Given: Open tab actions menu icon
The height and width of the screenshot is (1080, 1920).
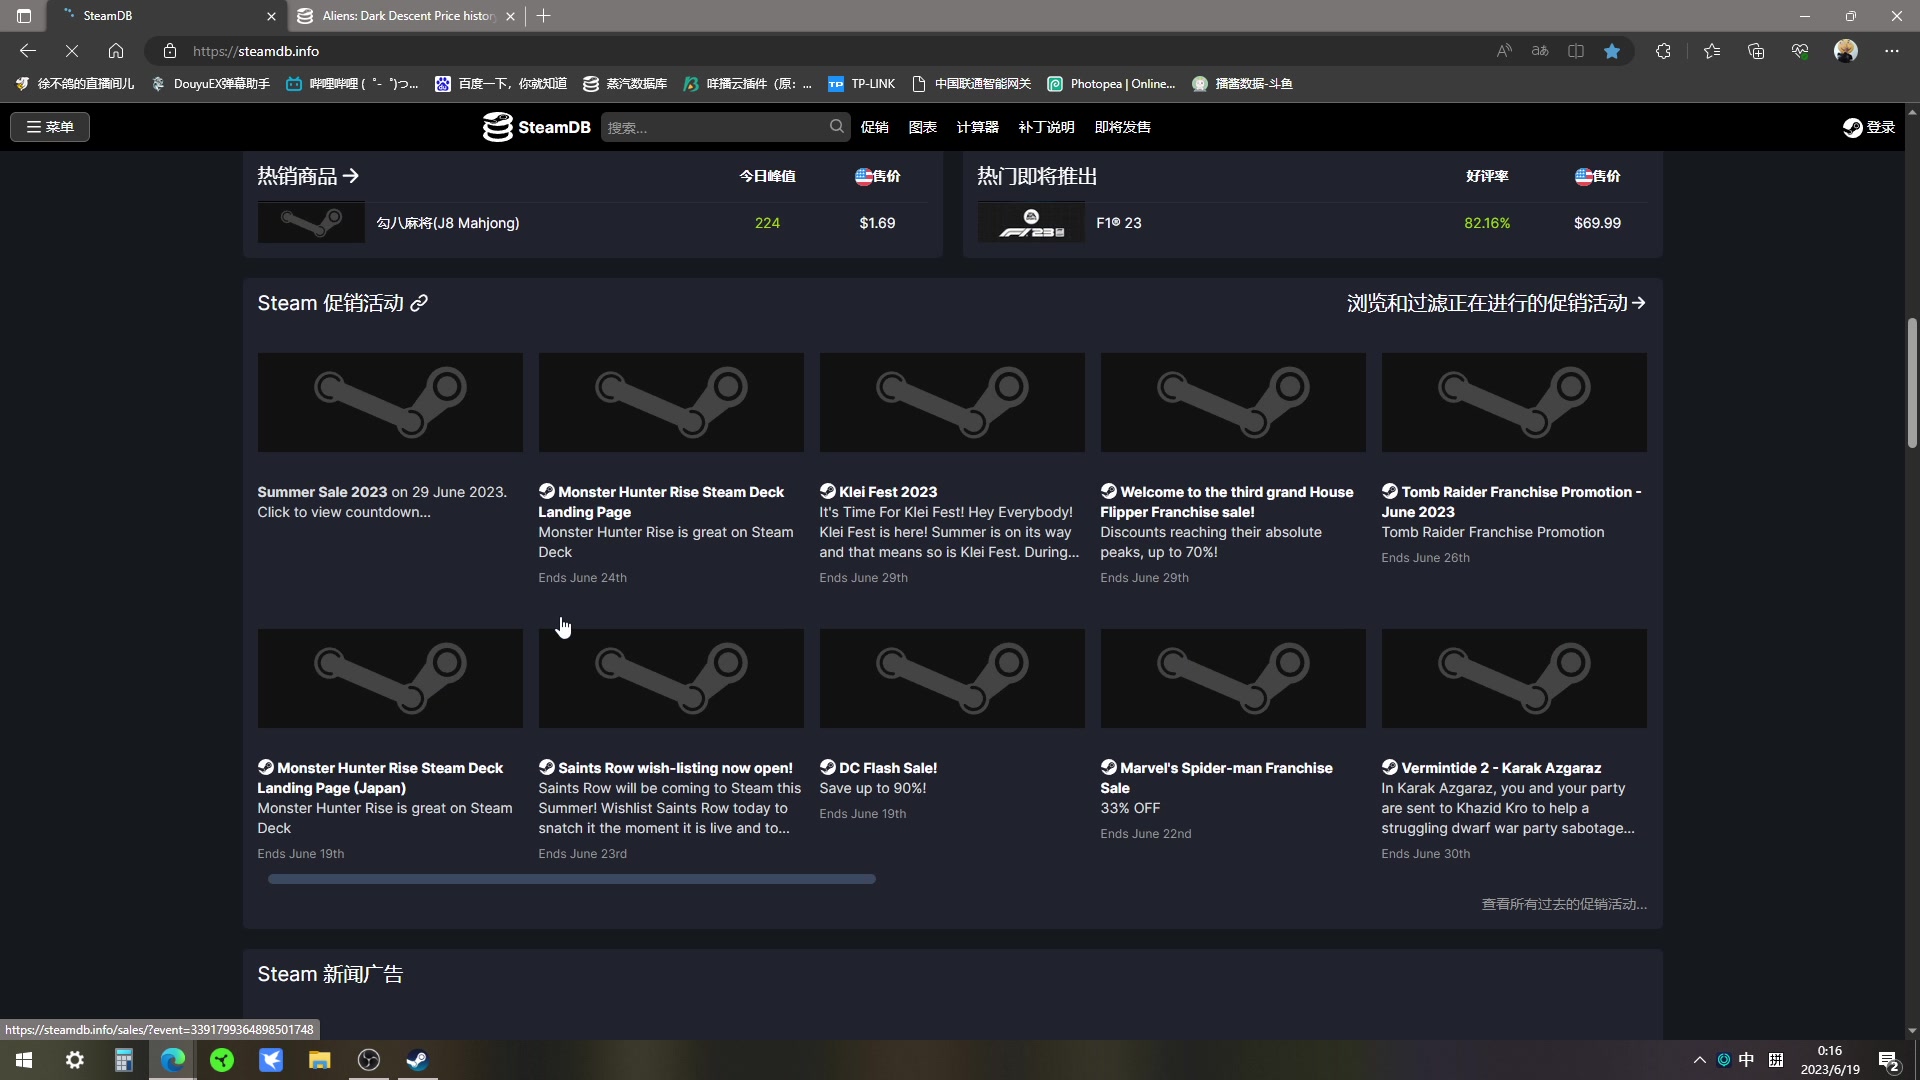Looking at the screenshot, I should tap(24, 16).
